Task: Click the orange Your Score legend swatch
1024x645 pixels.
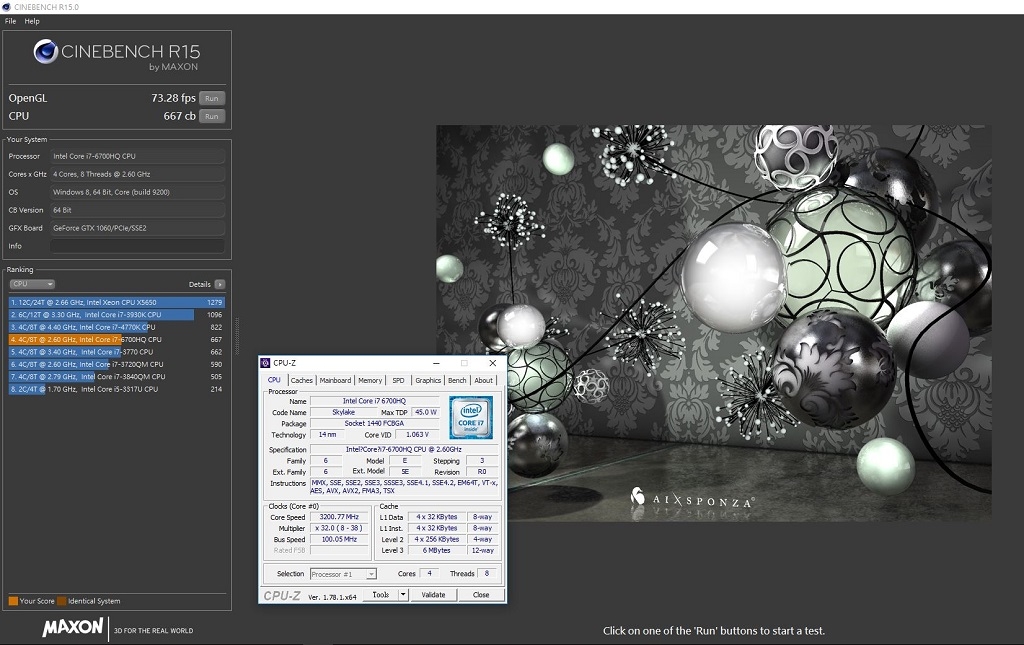Action: (x=13, y=601)
